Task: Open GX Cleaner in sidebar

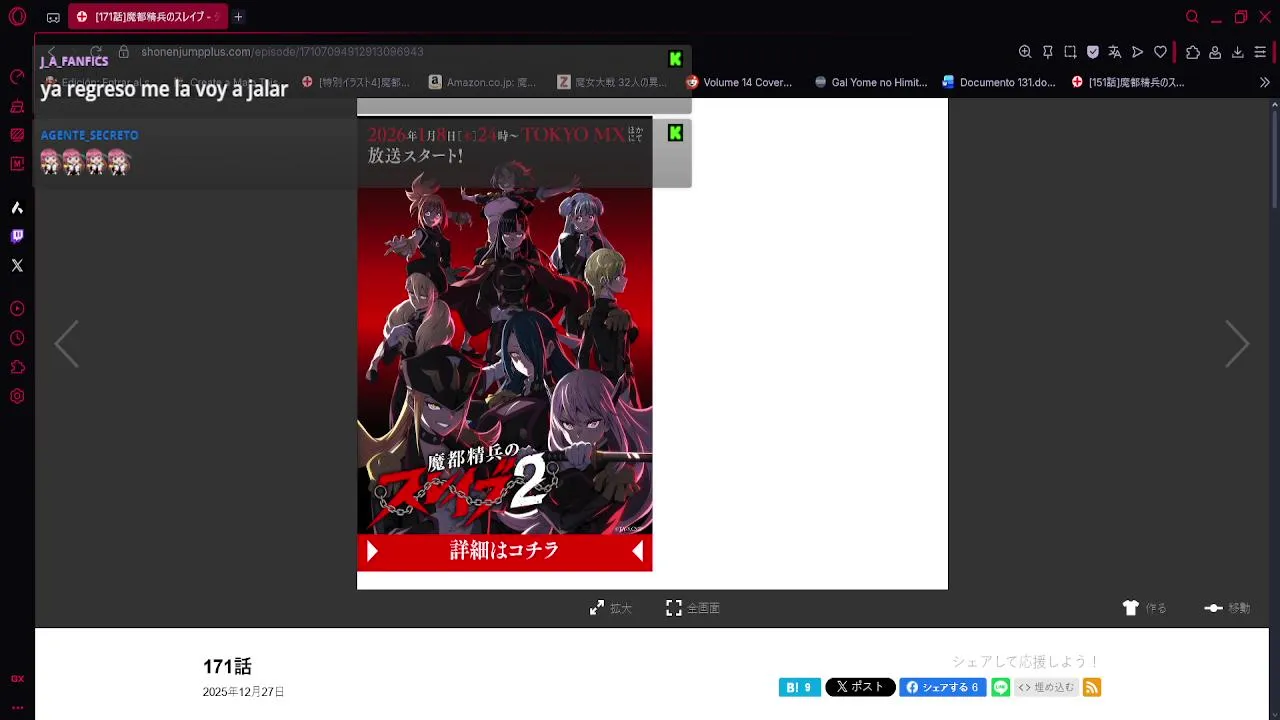Action: [17, 106]
